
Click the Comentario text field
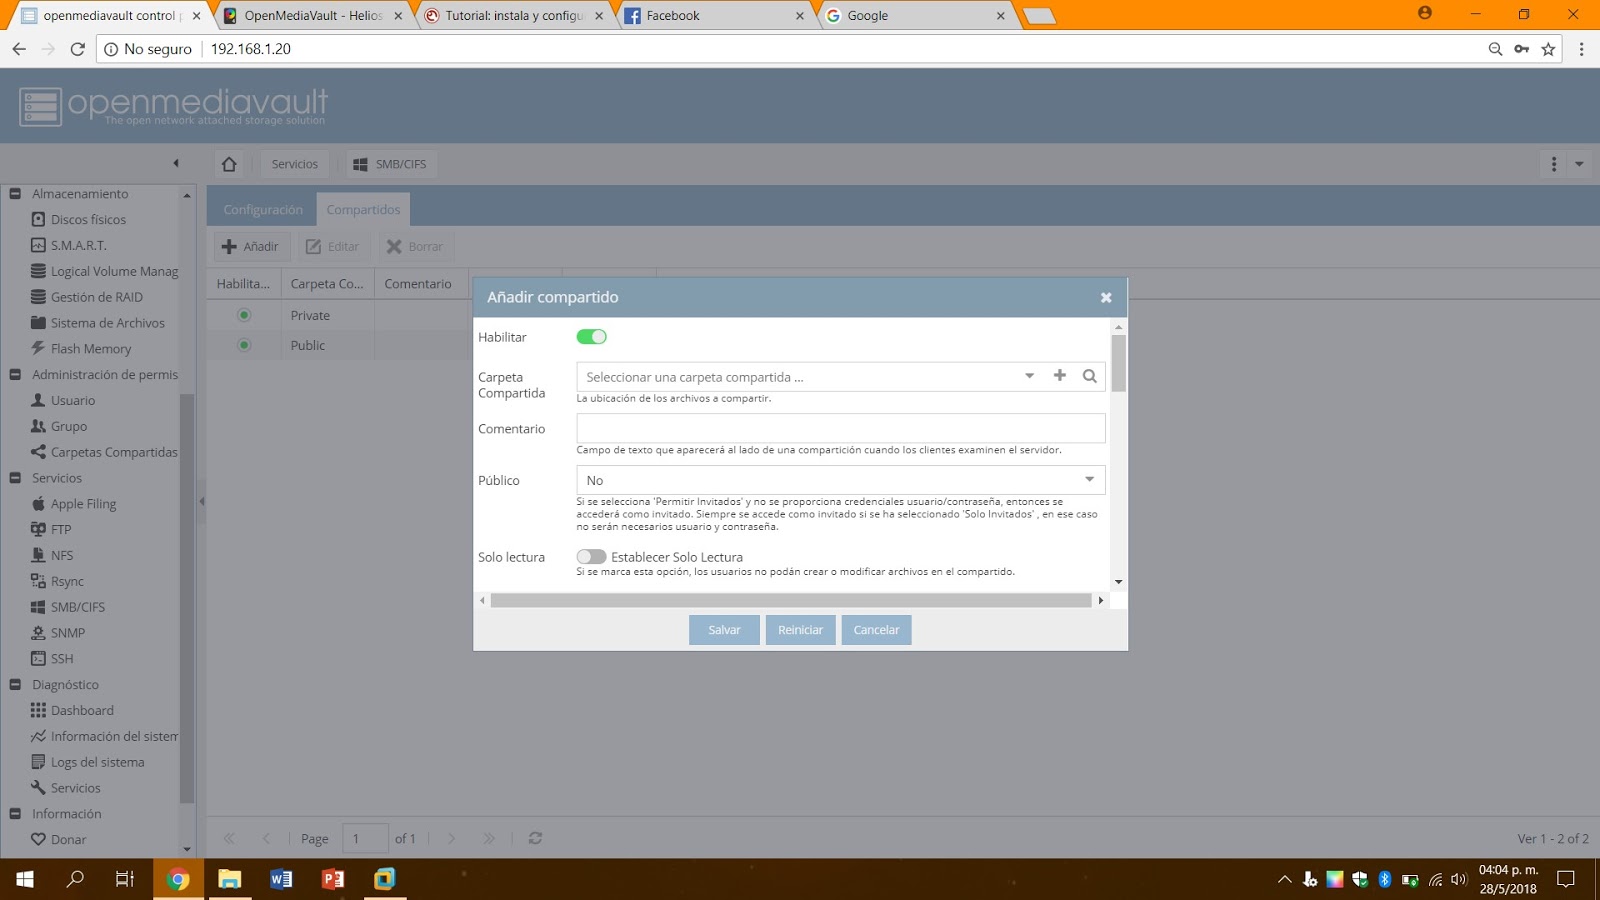click(840, 428)
